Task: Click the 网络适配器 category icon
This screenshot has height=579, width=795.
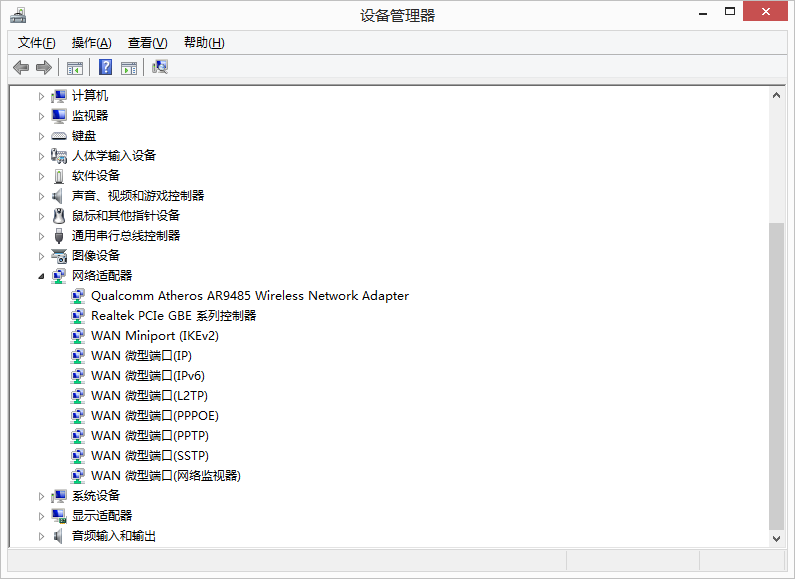Action: [x=59, y=276]
